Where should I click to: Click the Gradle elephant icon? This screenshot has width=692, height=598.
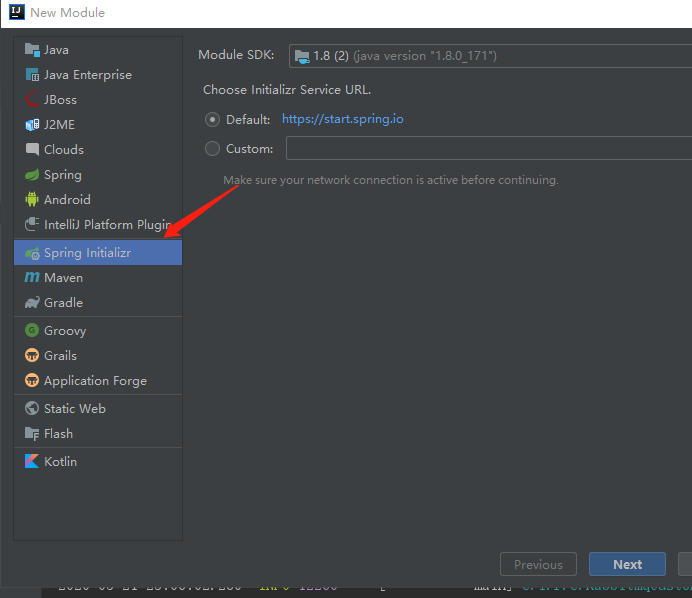click(x=32, y=303)
